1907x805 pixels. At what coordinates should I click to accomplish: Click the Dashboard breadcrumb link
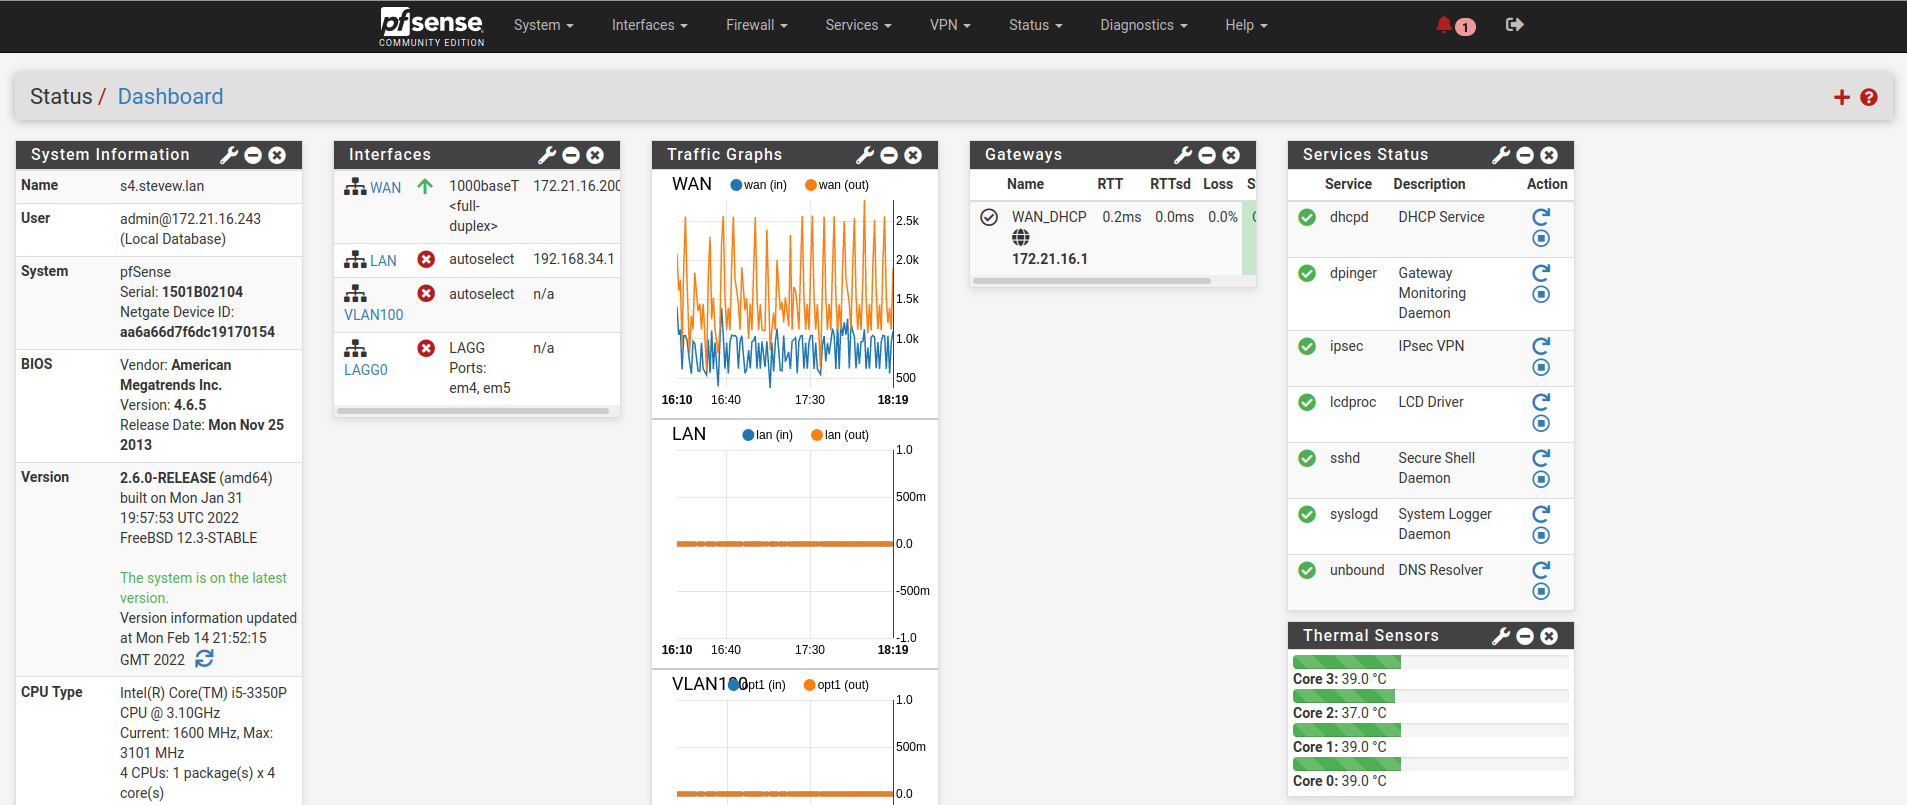click(170, 97)
